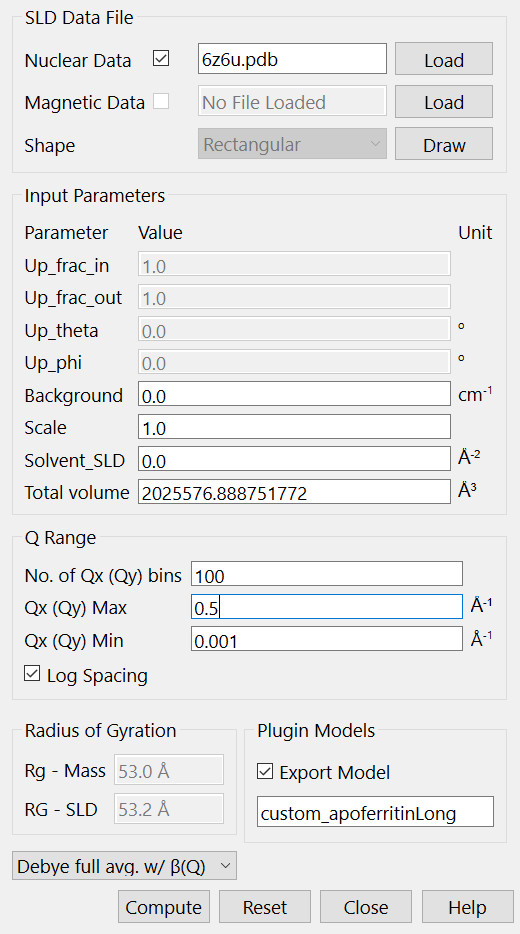This screenshot has height=934, width=520.
Task: Click the Qx (Qy) Min field
Action: [x=326, y=640]
